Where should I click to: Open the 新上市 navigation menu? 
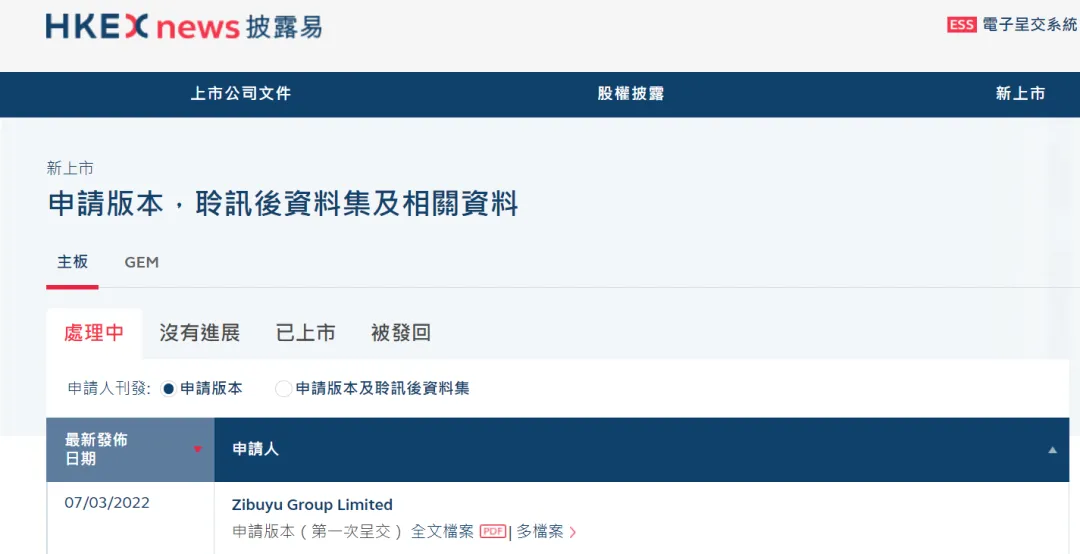click(1020, 94)
